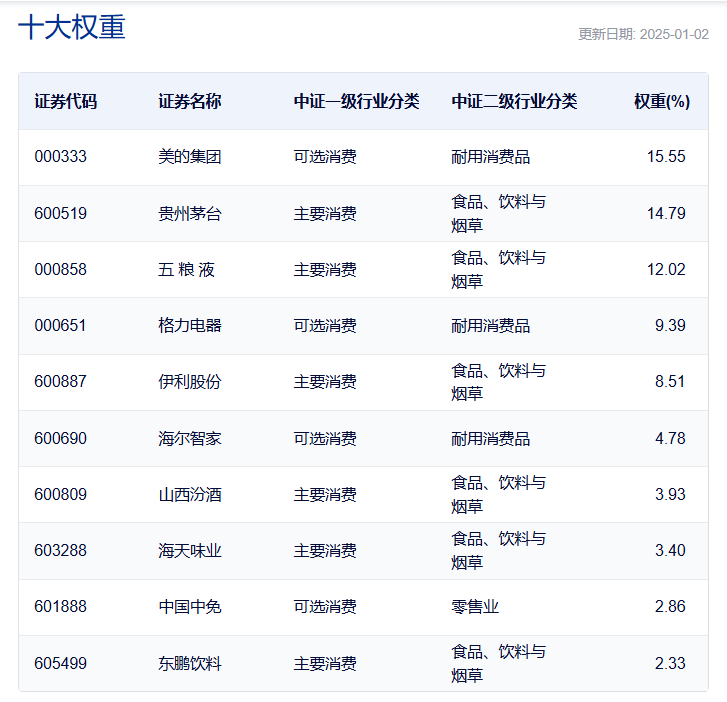Click the 海尔智家 security name
Screen dimensions: 727x702
click(x=190, y=439)
